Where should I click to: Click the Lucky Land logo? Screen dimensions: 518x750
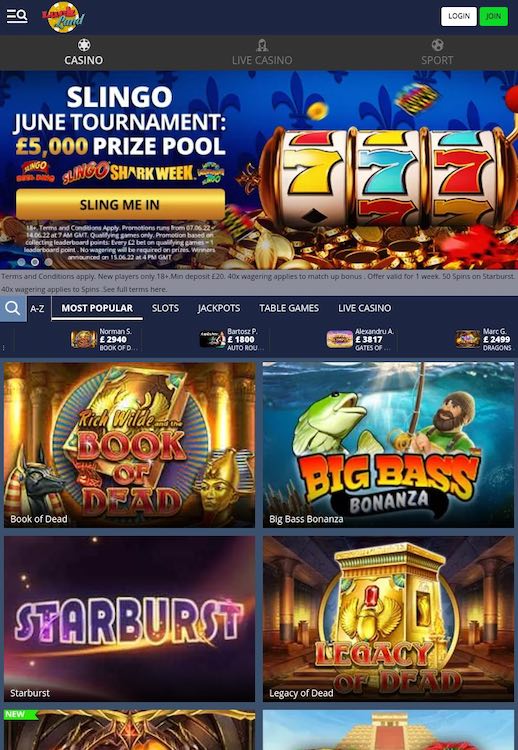[x=63, y=17]
